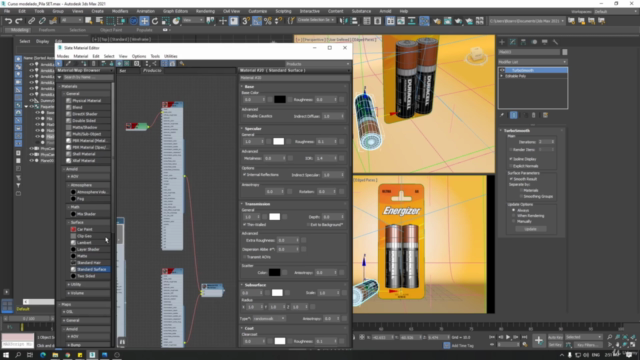Click the Play Animation button

508,337
